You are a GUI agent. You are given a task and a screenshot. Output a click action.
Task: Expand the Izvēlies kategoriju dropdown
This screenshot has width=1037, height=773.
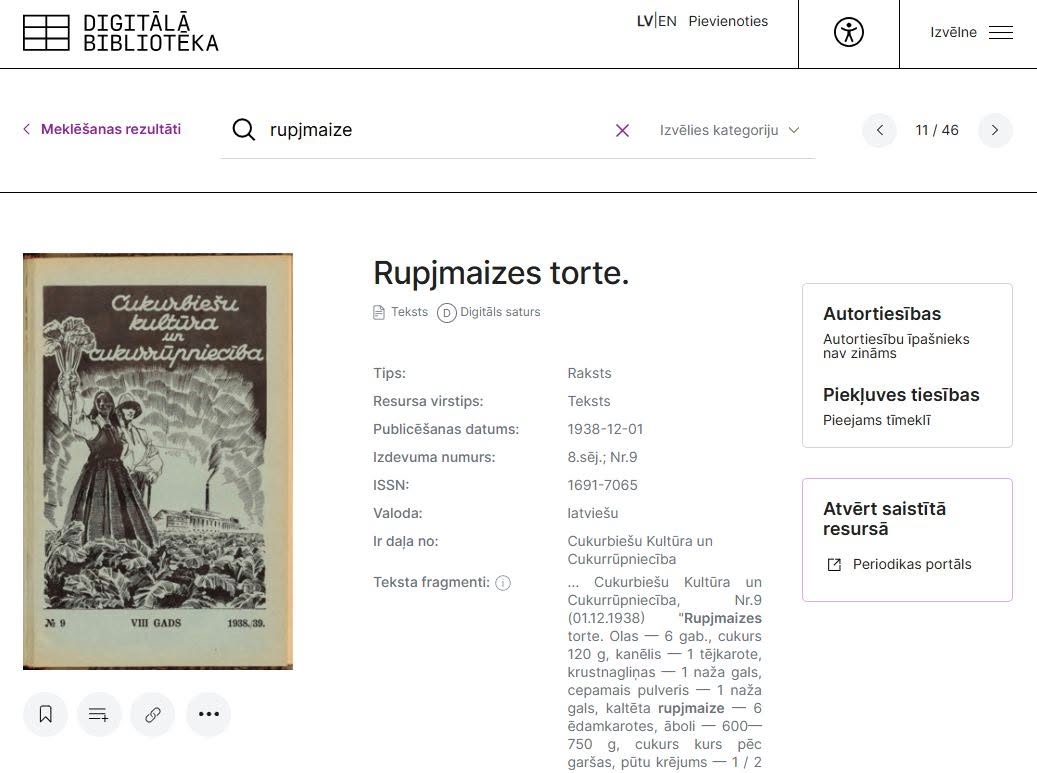[729, 130]
